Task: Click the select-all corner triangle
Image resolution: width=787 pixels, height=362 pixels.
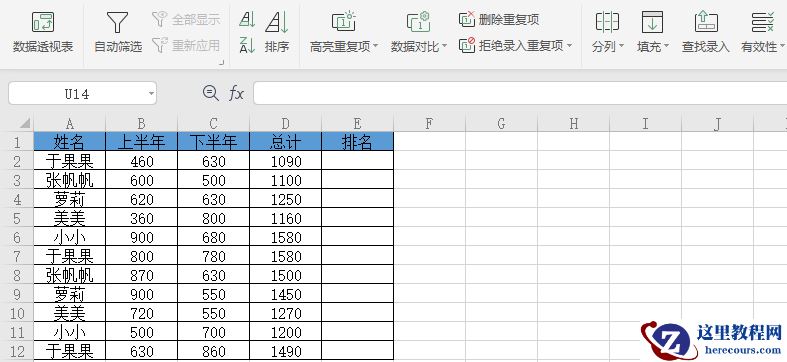Action: coord(25,123)
